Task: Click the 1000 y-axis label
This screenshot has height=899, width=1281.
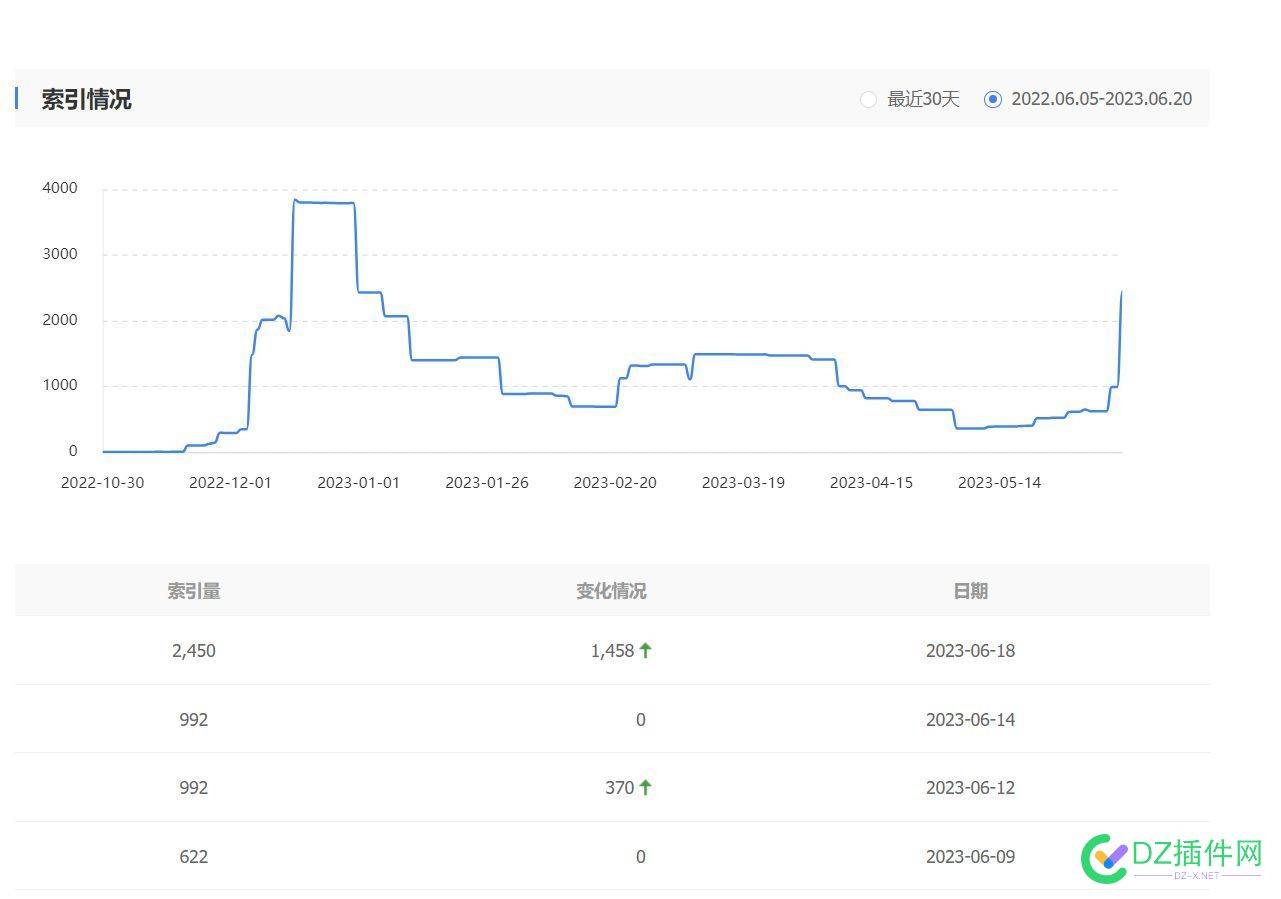Action: (x=60, y=386)
